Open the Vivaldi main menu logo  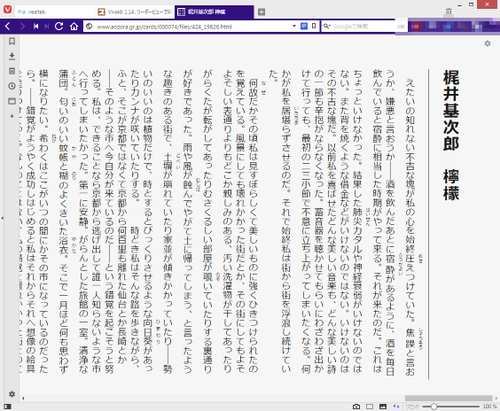click(x=8, y=10)
